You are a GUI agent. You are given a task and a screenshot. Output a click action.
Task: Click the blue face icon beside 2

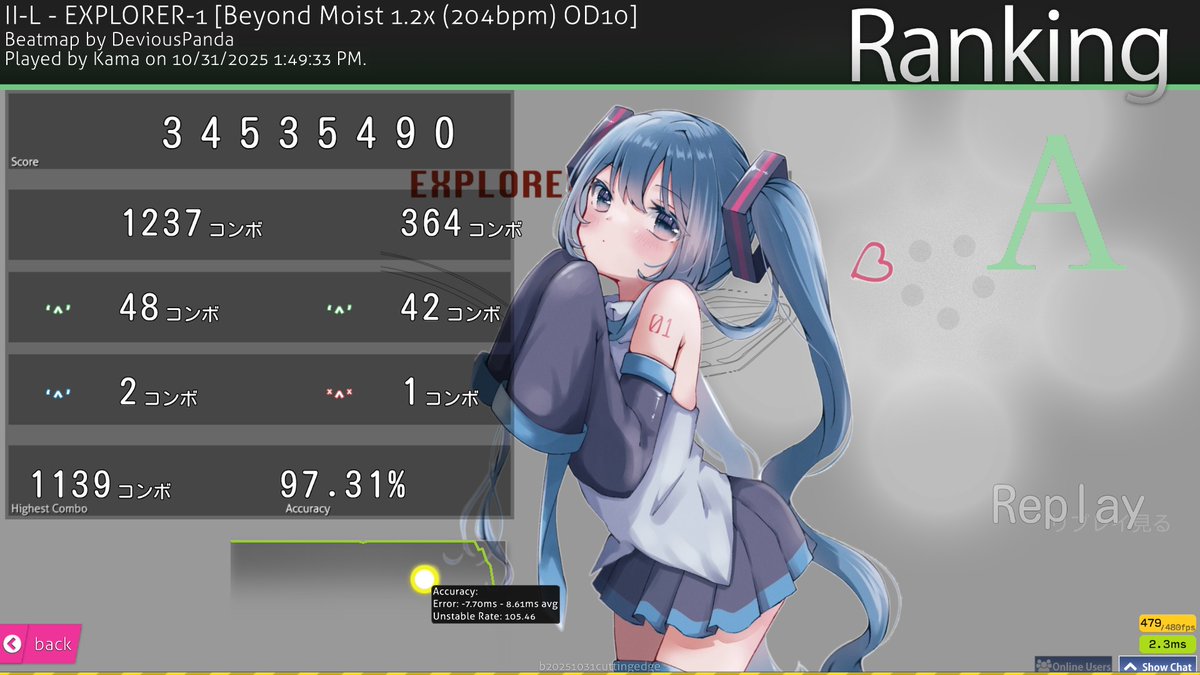(x=60, y=394)
